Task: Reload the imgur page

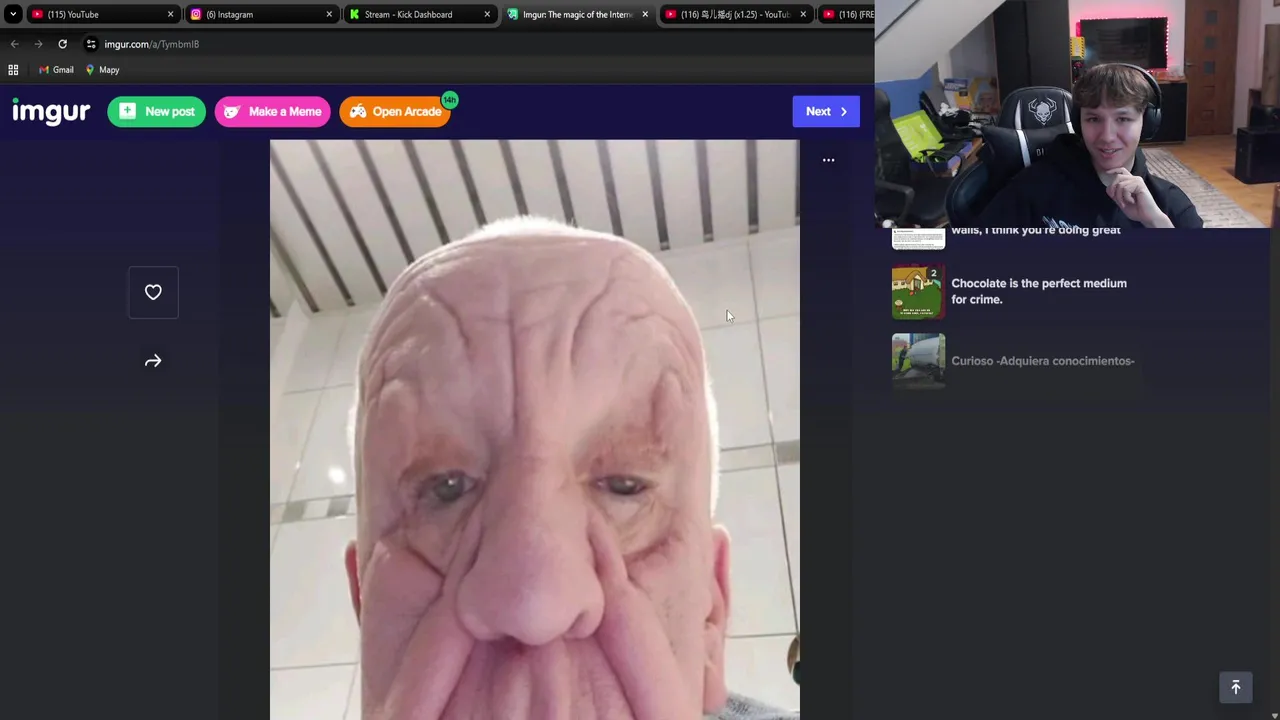Action: click(62, 44)
